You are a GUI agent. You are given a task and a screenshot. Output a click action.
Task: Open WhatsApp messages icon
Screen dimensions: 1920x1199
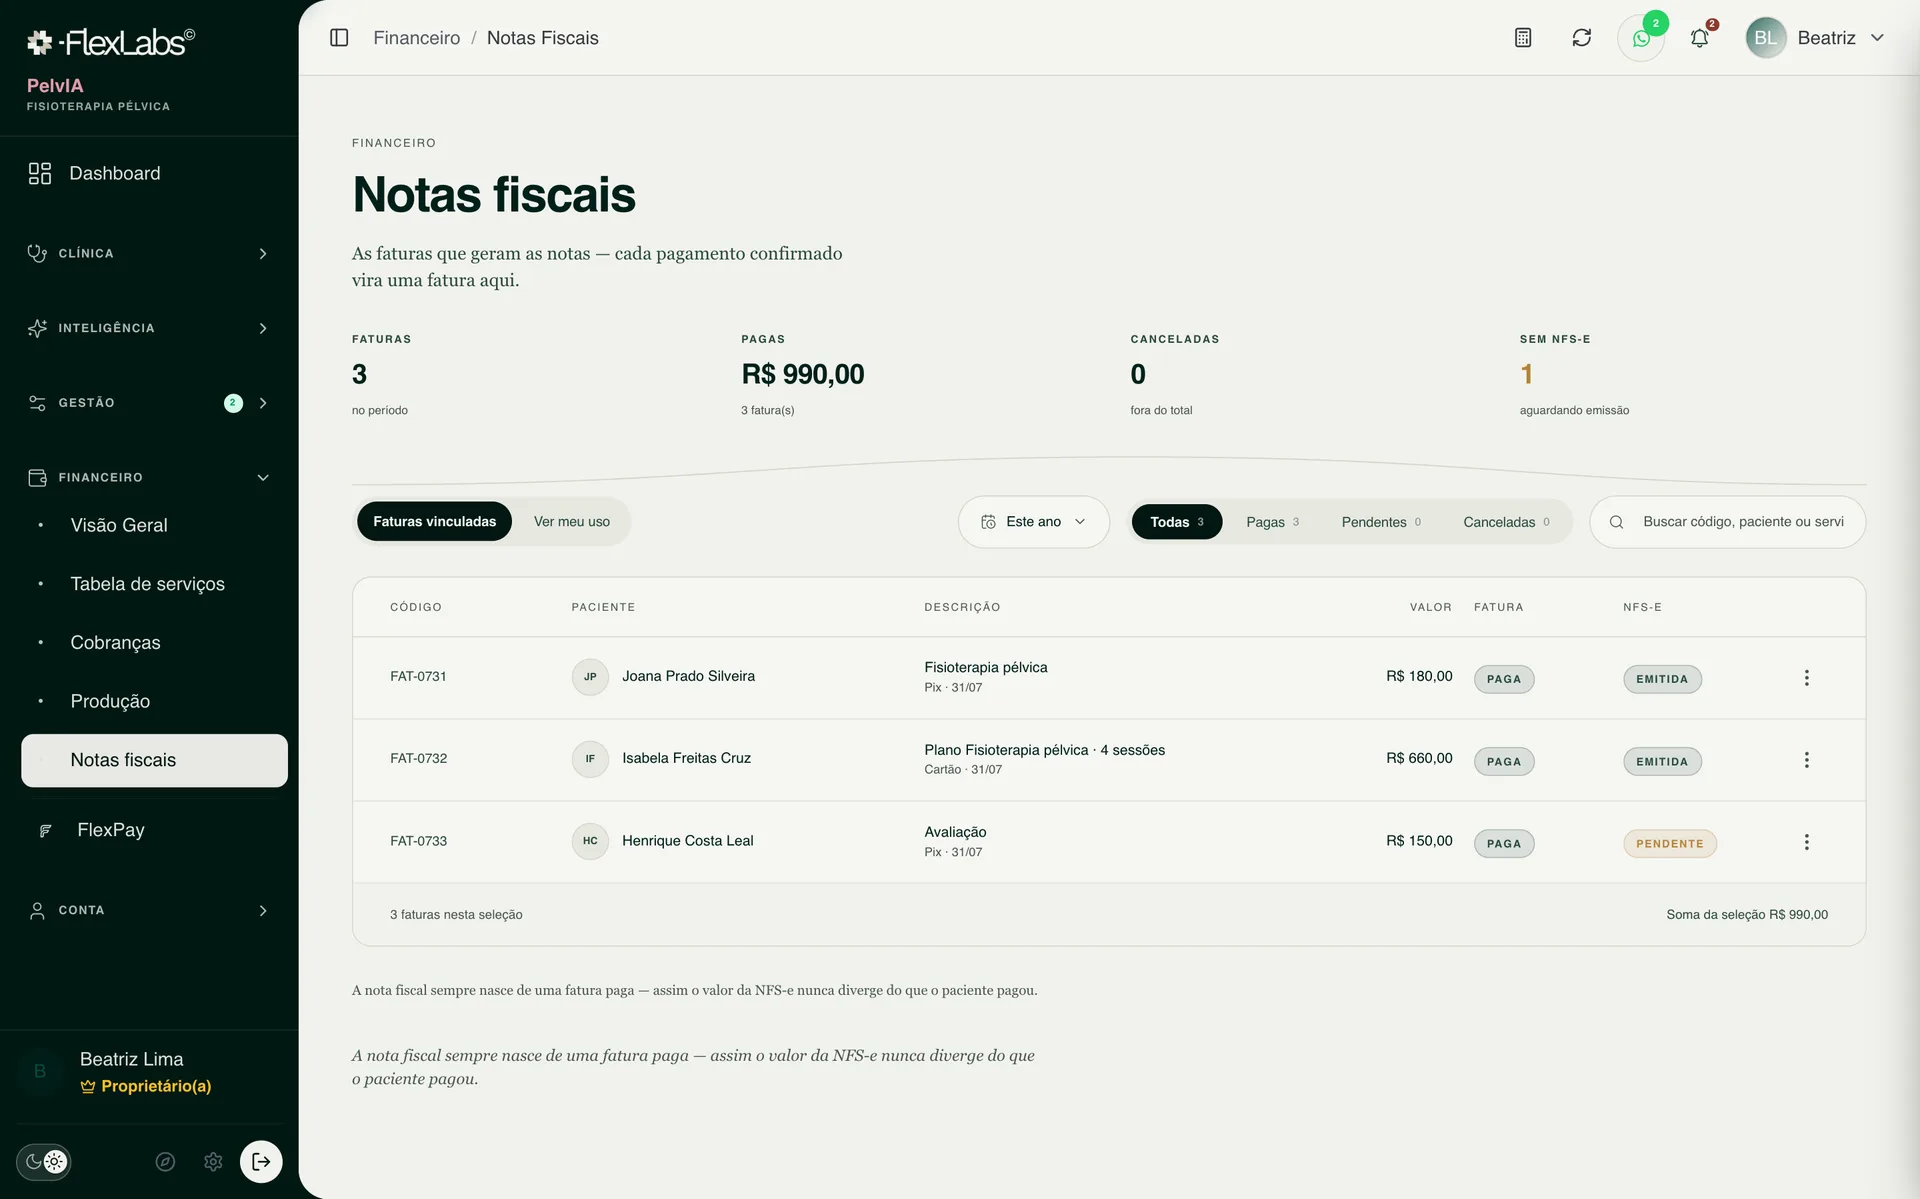tap(1641, 38)
